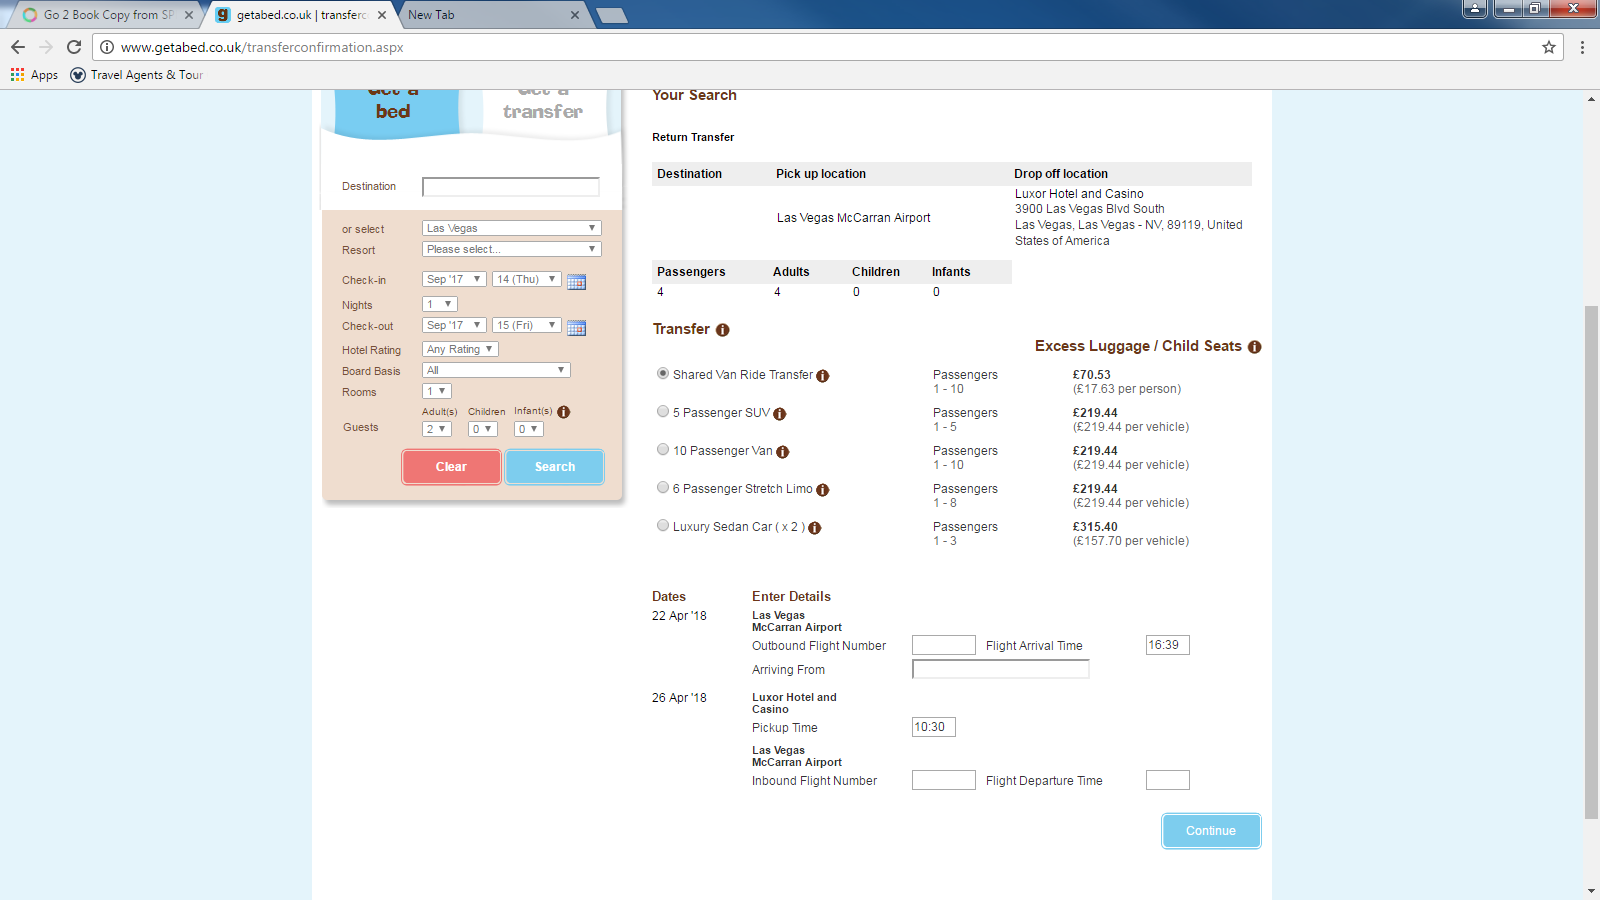Image resolution: width=1600 pixels, height=900 pixels.
Task: Click the Excess Luggage / Child Seats info icon
Action: coord(1254,347)
